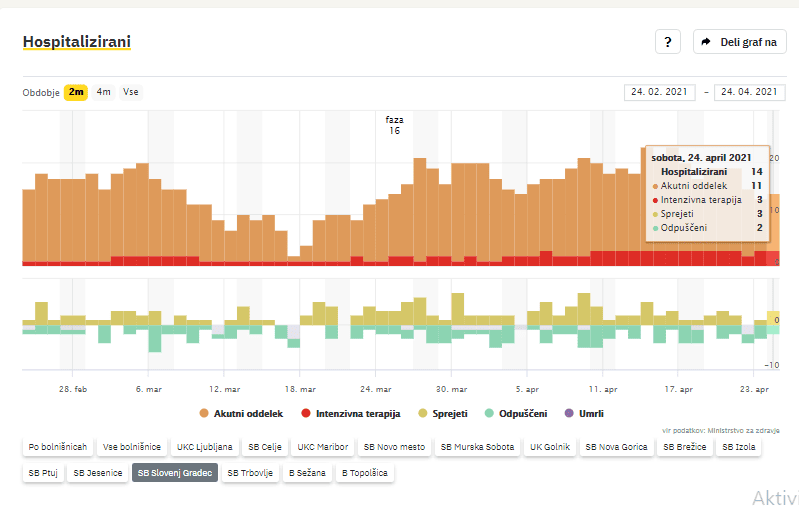Viewport: 799px width, 508px height.
Task: Click the faza 16 chart marker
Action: pos(394,125)
